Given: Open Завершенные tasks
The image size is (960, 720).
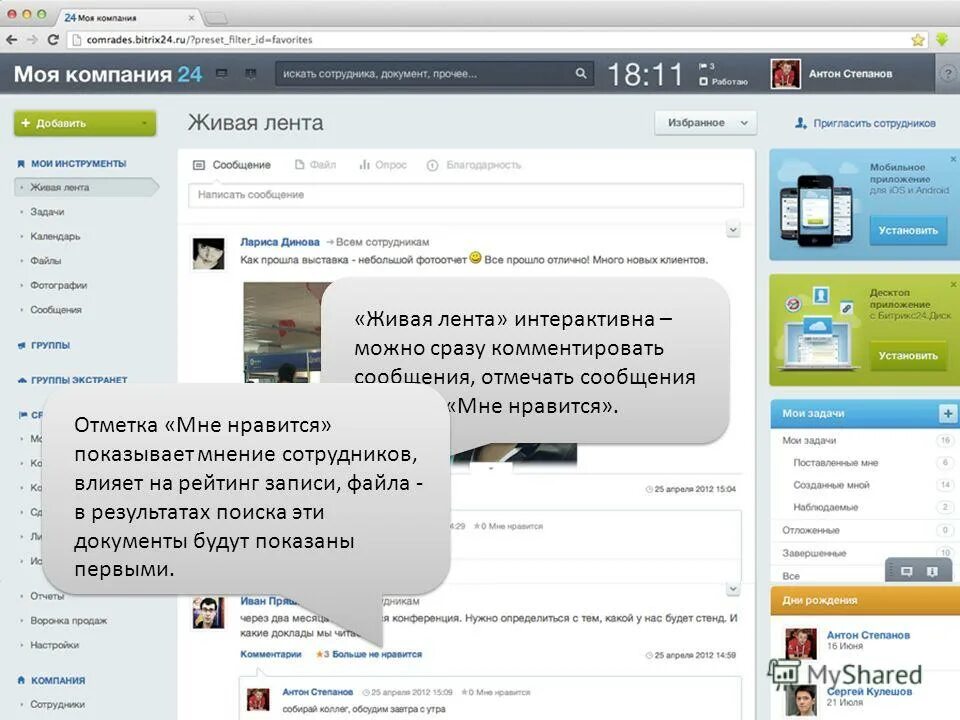Looking at the screenshot, I should click(x=814, y=553).
